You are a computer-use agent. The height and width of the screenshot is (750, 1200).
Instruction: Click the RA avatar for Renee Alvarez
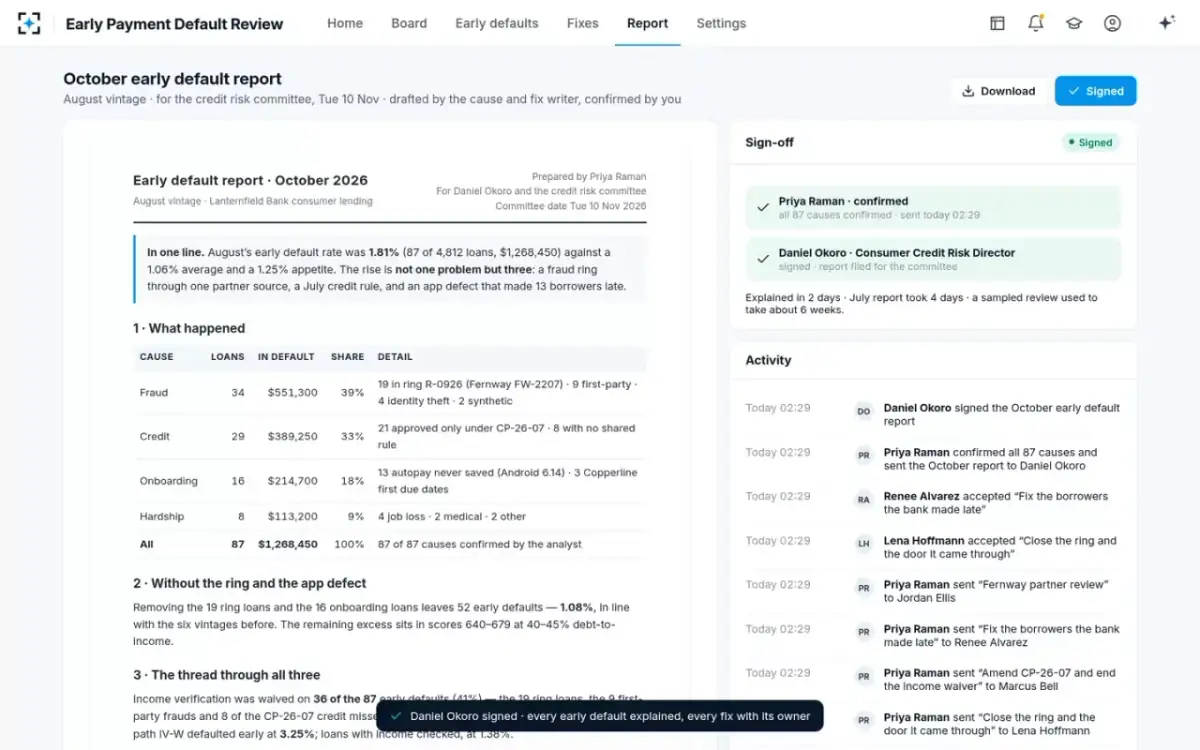pyautogui.click(x=863, y=498)
